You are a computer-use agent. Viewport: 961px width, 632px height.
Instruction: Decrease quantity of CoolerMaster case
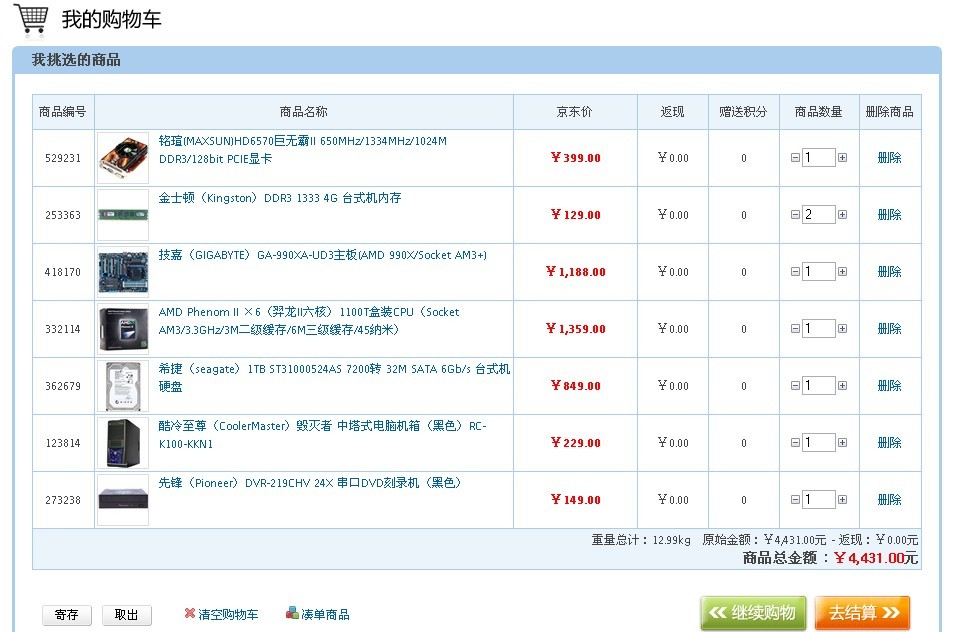point(795,443)
